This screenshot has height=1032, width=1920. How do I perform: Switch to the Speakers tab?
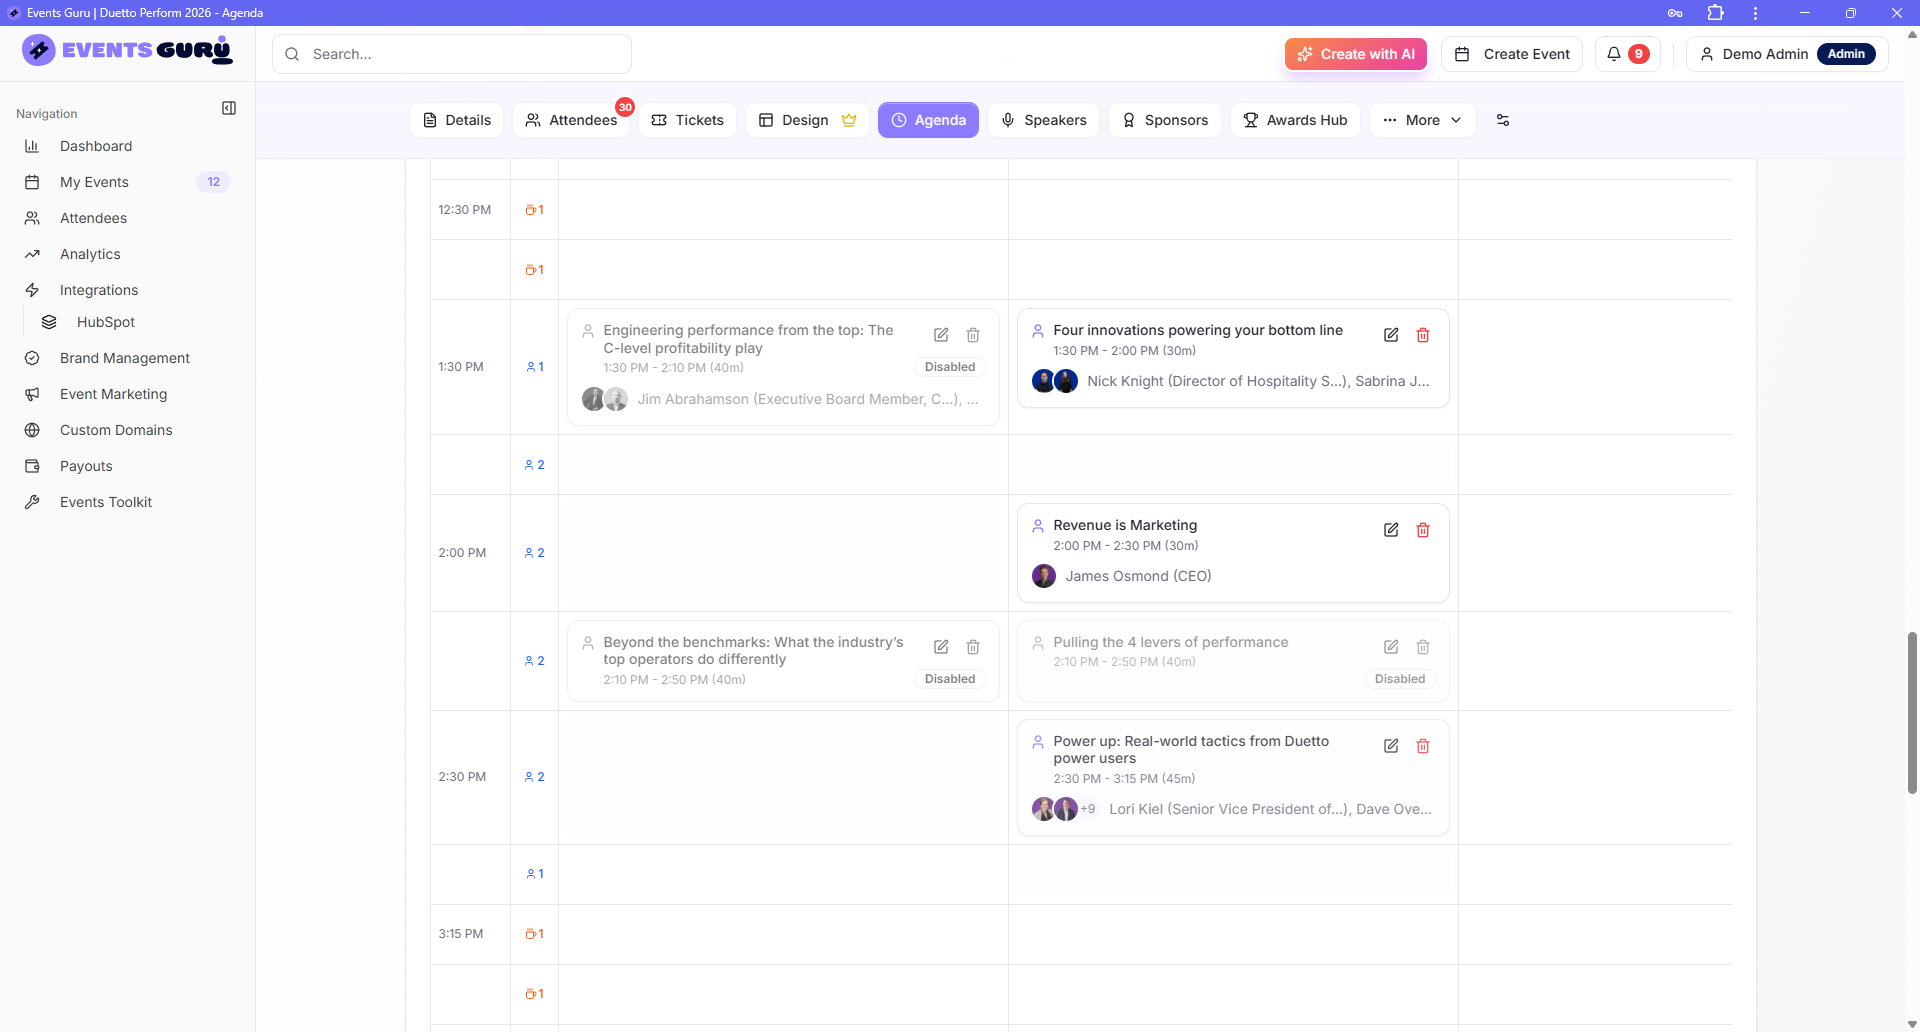coord(1043,120)
